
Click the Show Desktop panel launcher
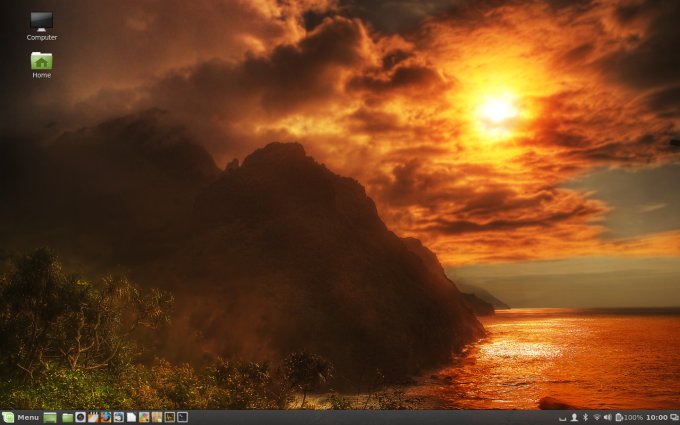50,417
